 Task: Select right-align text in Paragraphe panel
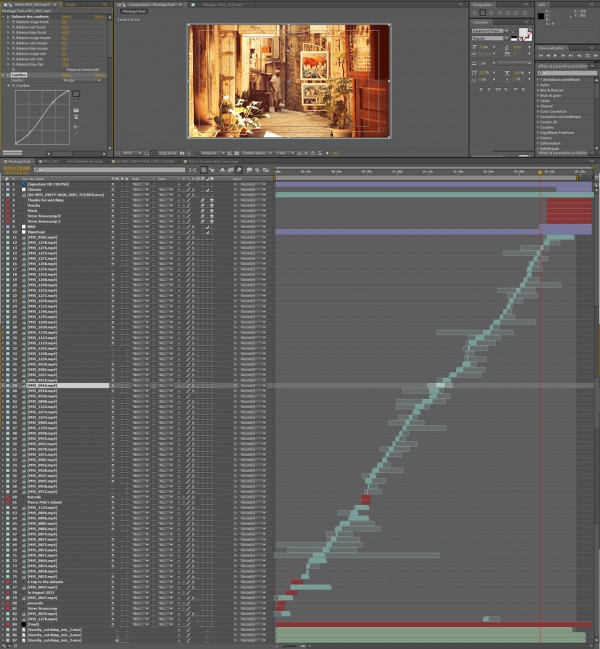coord(491,13)
